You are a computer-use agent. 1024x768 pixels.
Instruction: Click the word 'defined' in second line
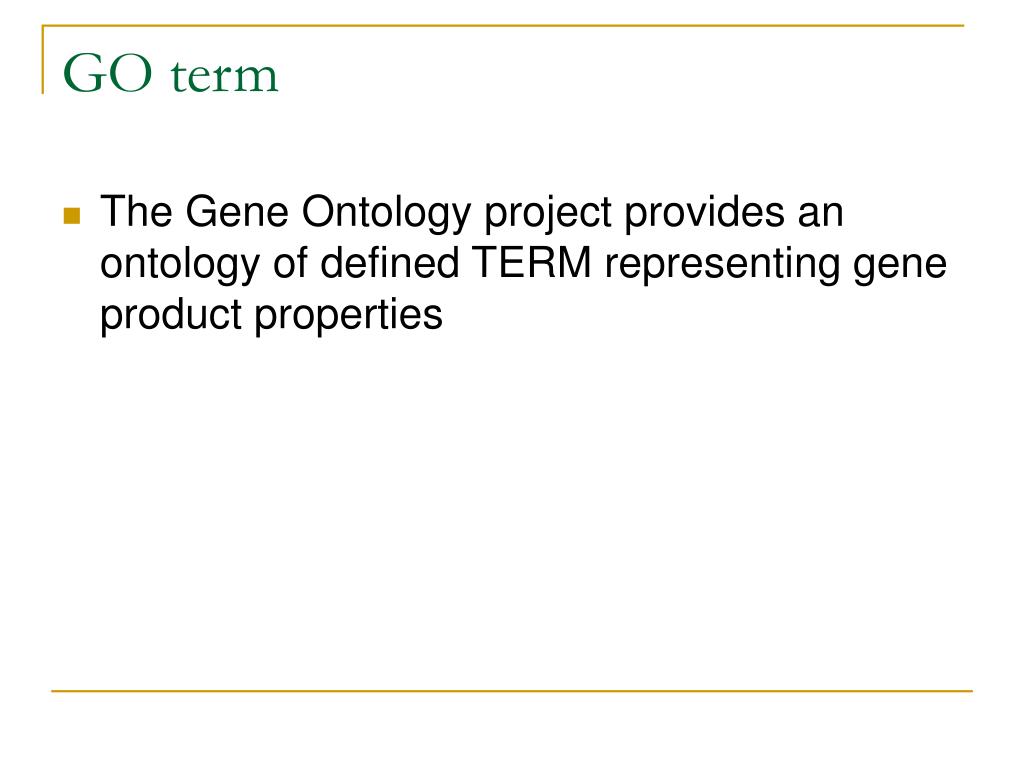[x=389, y=263]
